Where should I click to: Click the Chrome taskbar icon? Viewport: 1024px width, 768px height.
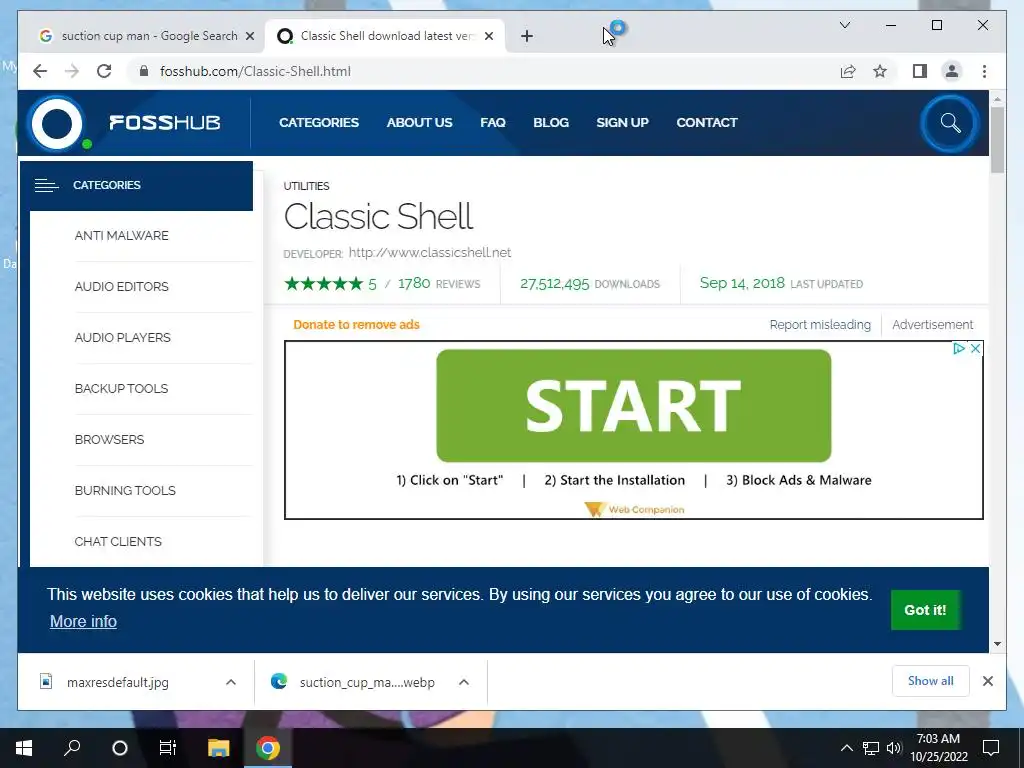268,748
